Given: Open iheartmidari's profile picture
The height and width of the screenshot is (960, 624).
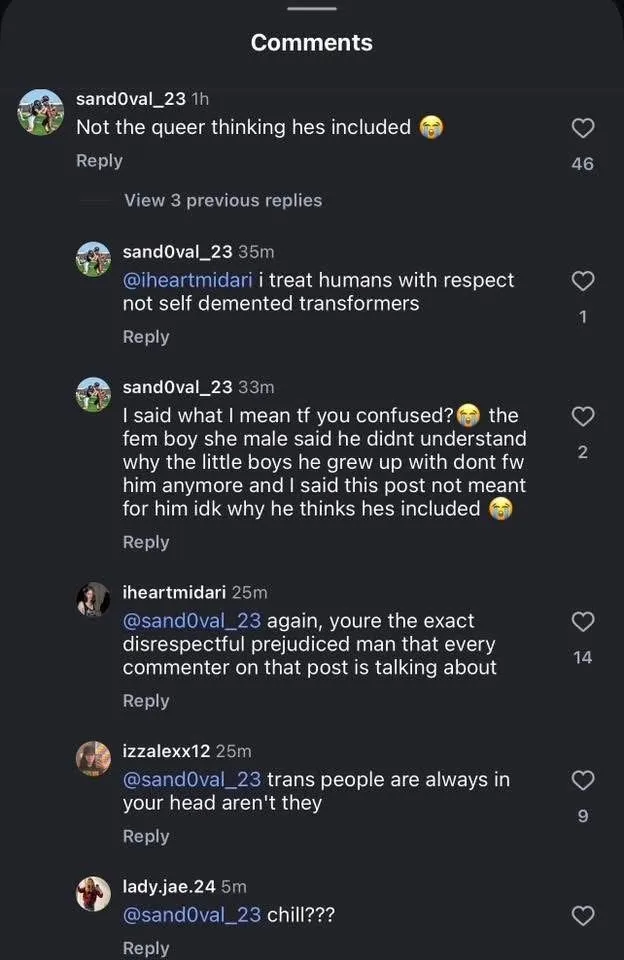Looking at the screenshot, I should [93, 599].
